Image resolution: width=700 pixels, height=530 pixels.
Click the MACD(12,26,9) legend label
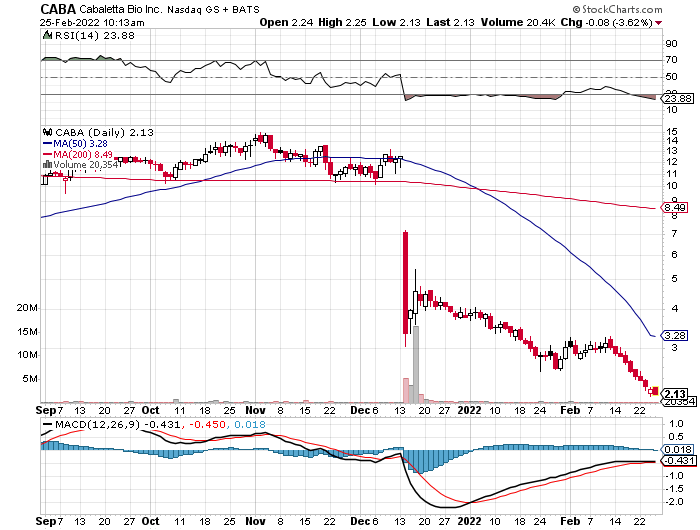pos(97,424)
